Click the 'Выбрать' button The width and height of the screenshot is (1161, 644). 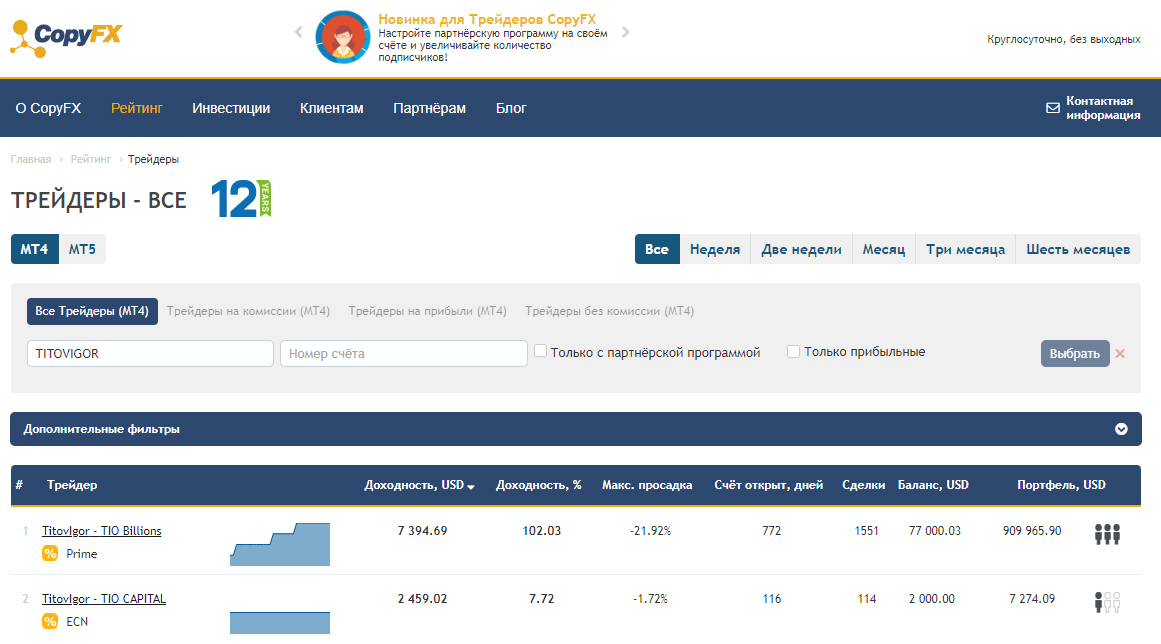1074,354
